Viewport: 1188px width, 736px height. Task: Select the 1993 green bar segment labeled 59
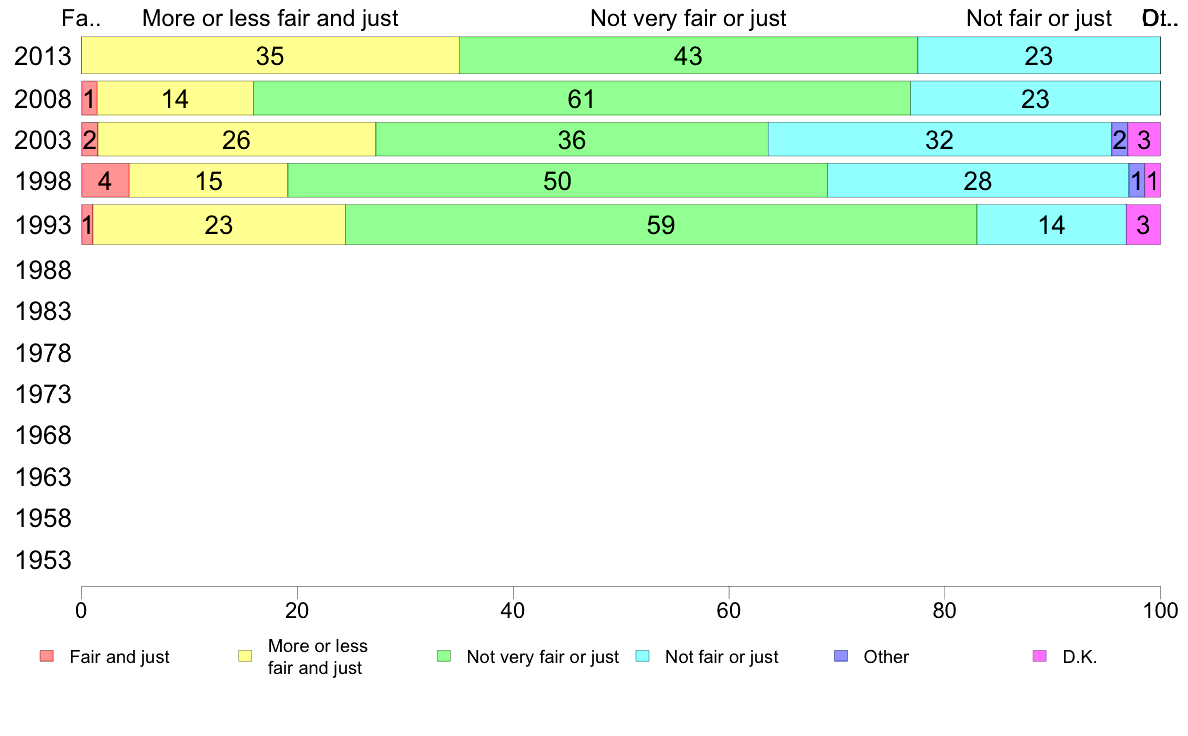tap(661, 224)
